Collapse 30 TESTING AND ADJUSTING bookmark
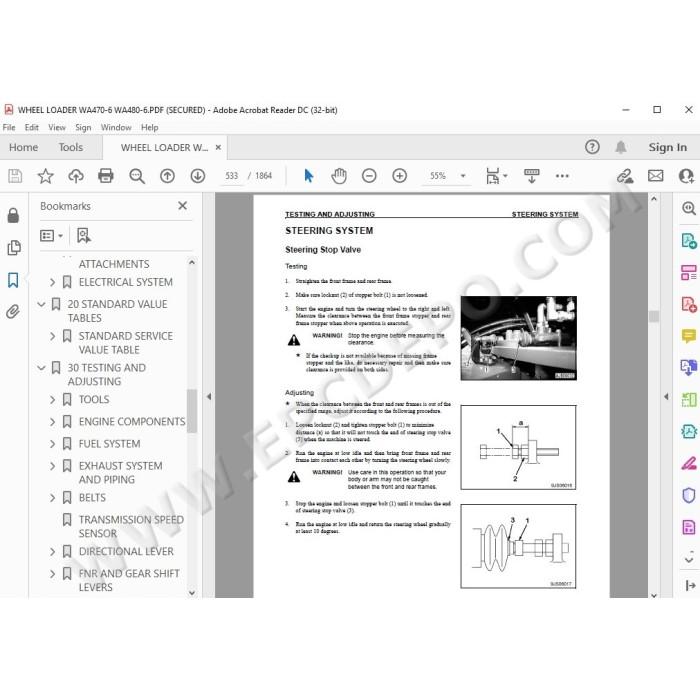The image size is (700, 700). point(42,368)
